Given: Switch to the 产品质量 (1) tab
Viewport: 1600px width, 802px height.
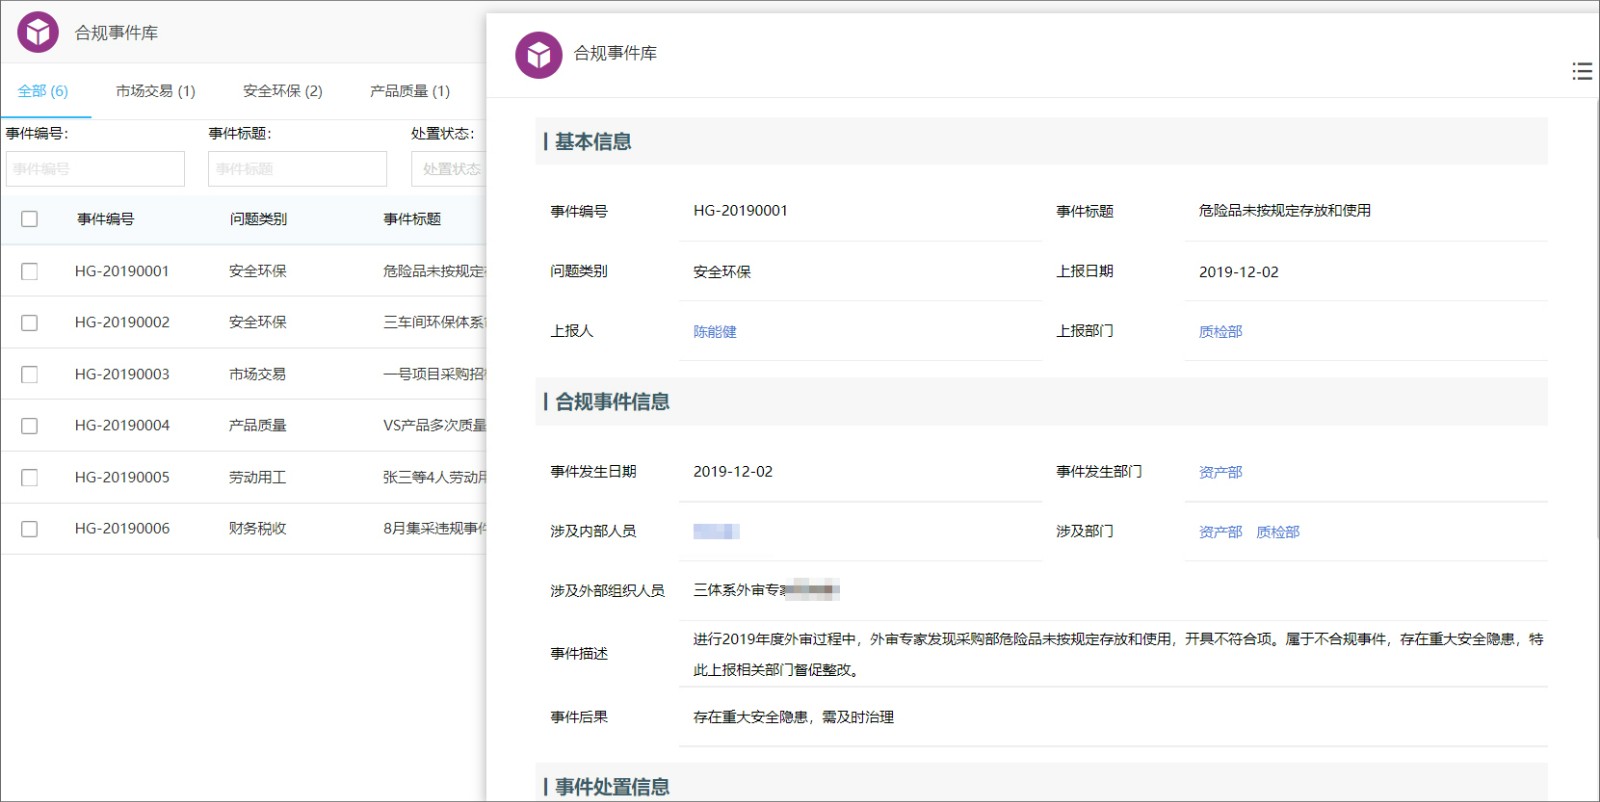Looking at the screenshot, I should coord(410,91).
